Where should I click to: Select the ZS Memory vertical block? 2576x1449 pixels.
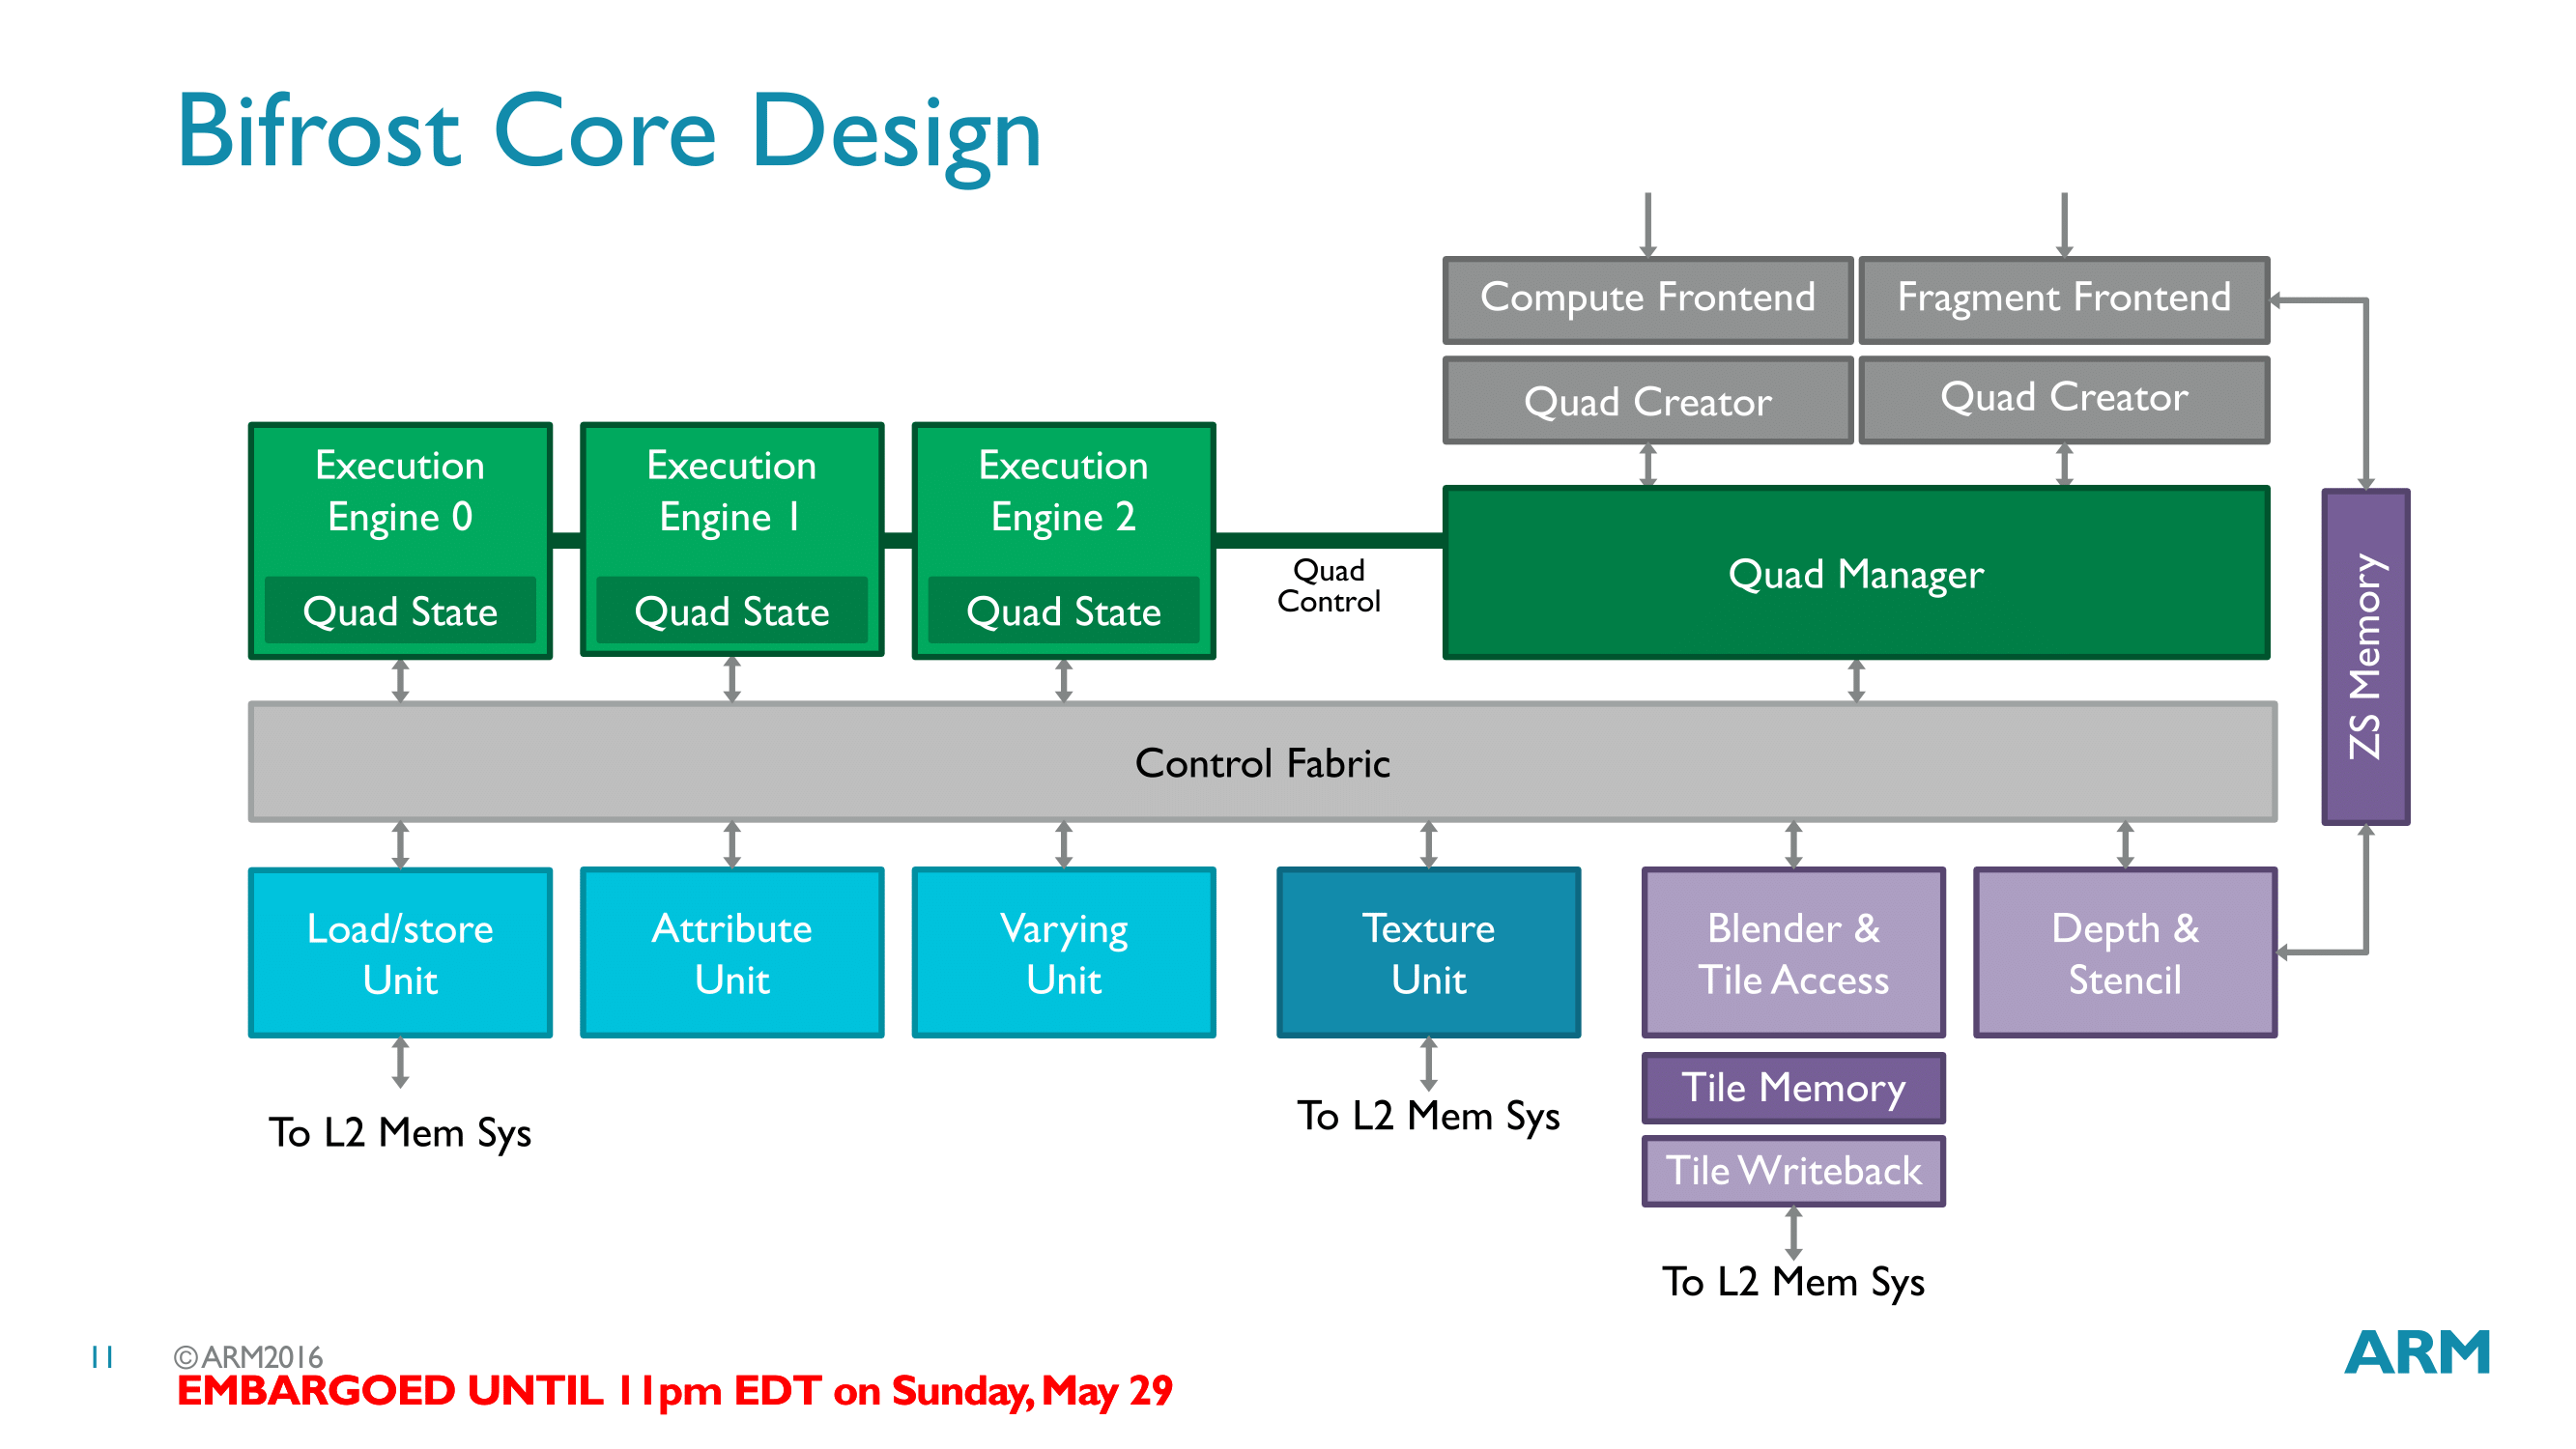click(x=2365, y=657)
